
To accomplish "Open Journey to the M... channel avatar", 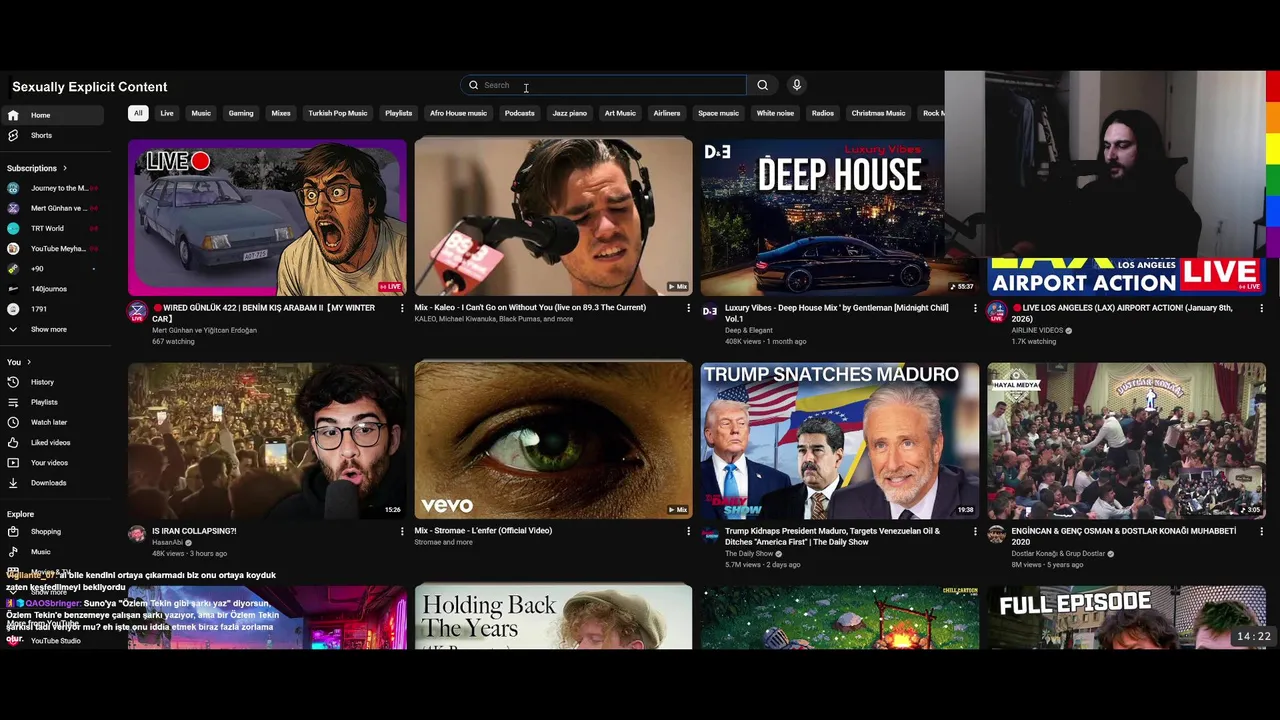I will pyautogui.click(x=13, y=188).
